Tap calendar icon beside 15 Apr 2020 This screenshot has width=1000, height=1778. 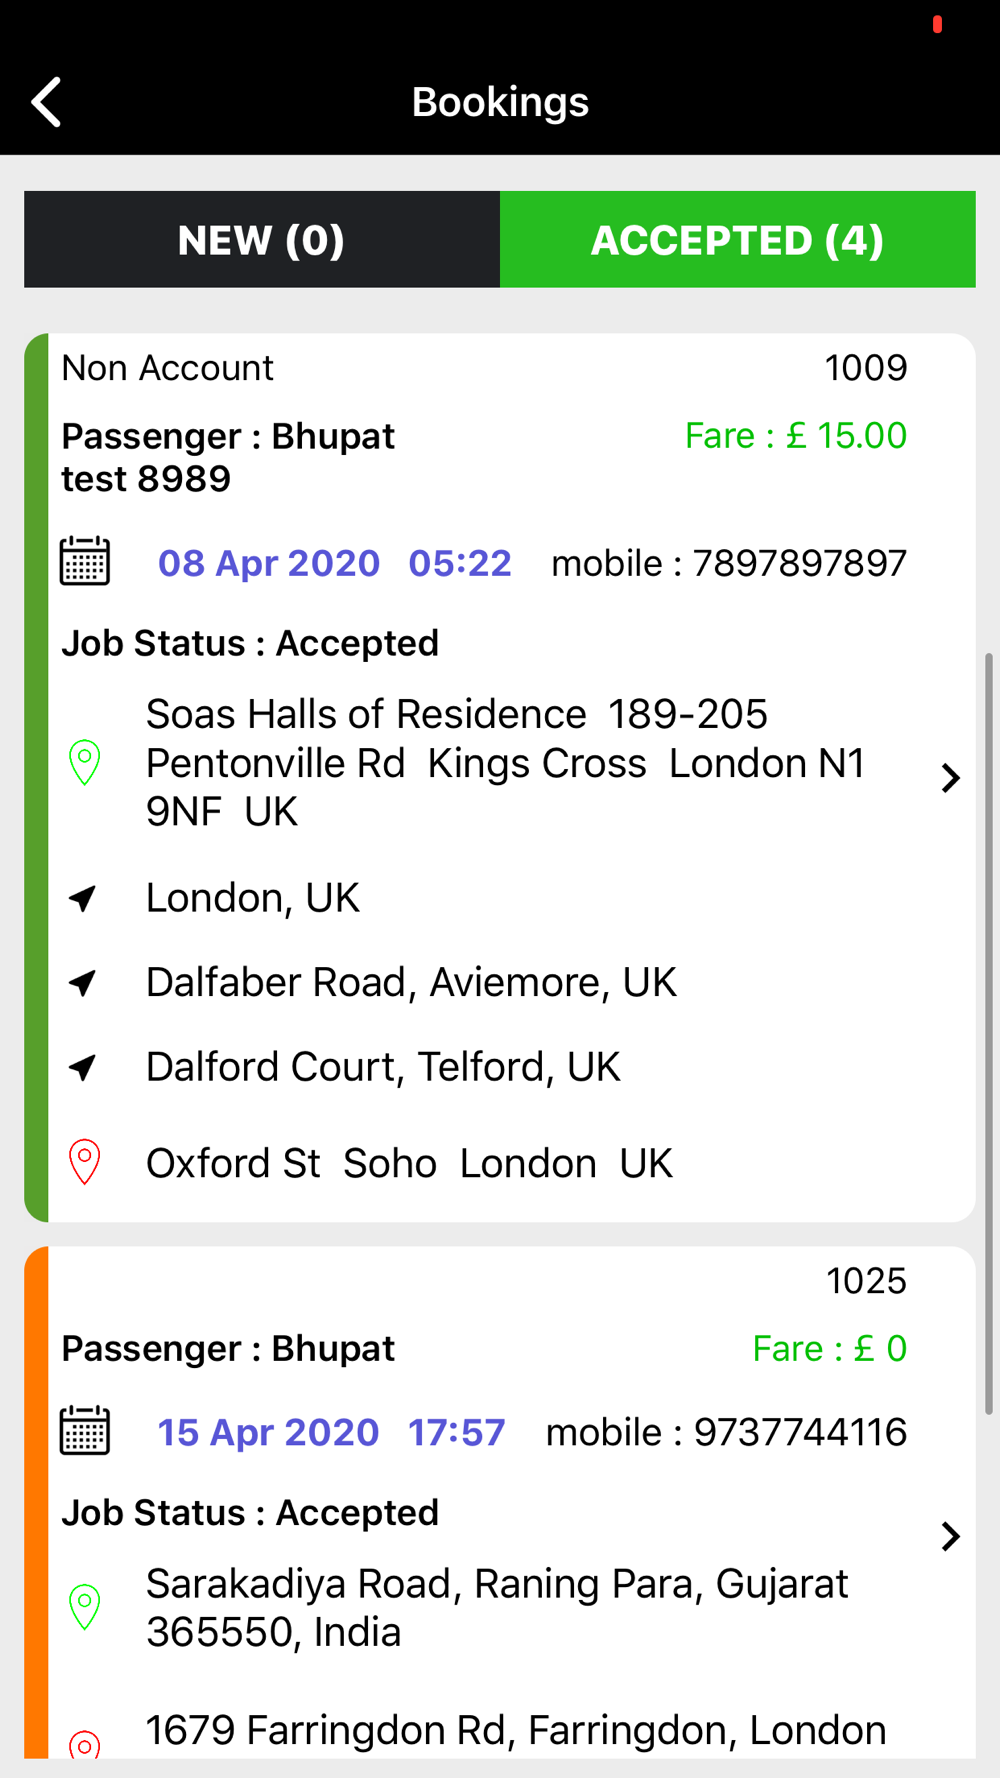point(85,1430)
